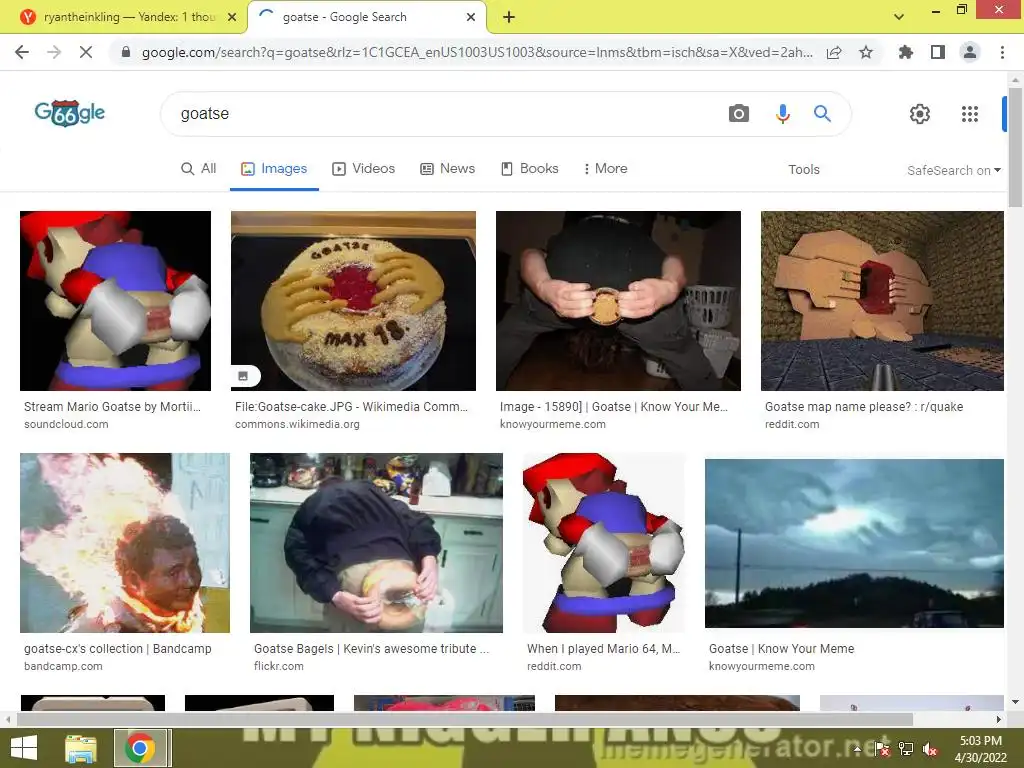Click the bandcamp.com source text
Image resolution: width=1024 pixels, height=768 pixels.
click(x=63, y=666)
